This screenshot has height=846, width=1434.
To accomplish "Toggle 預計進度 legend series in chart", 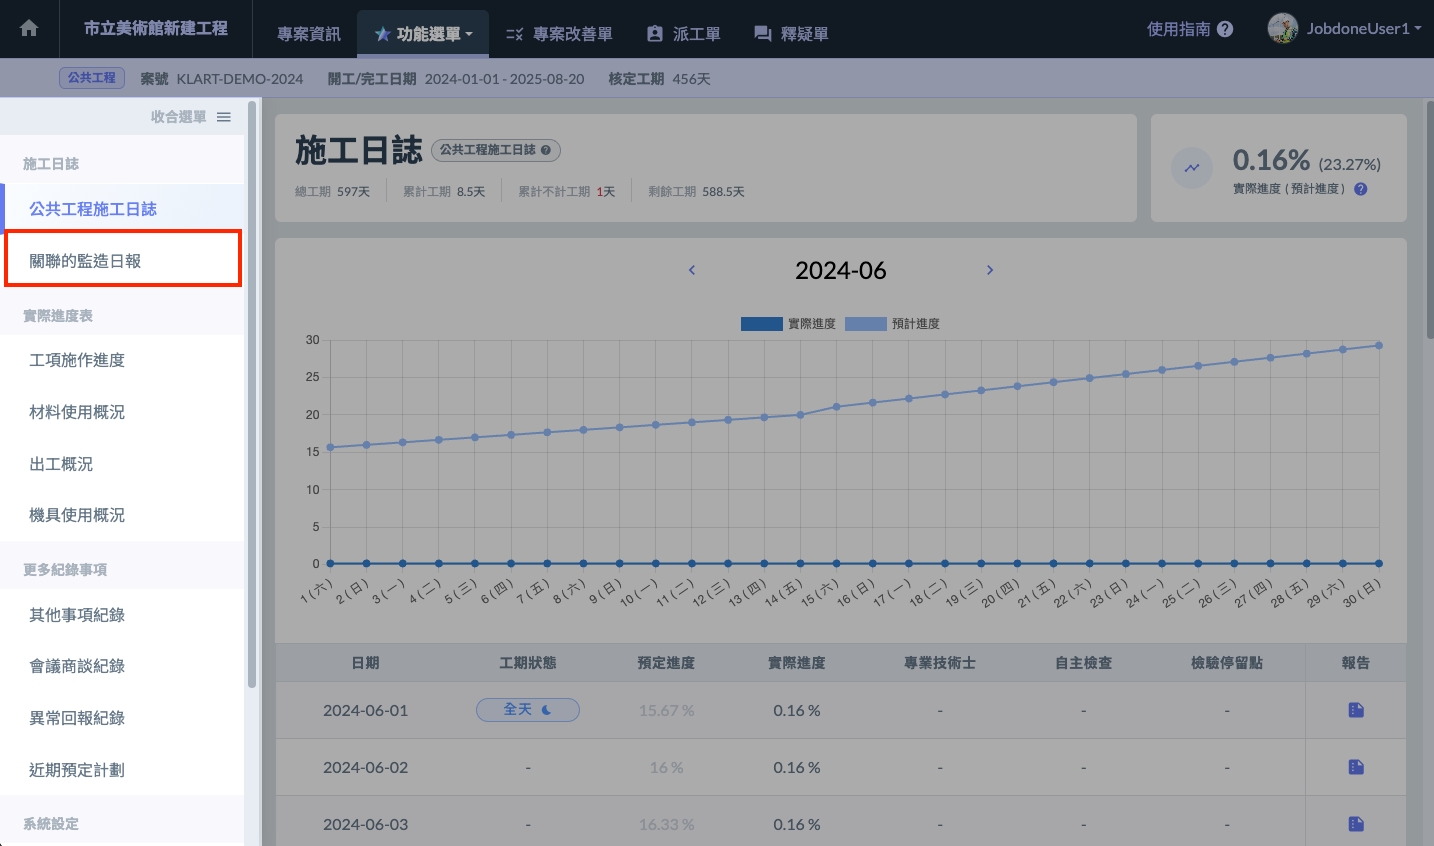I will [x=892, y=324].
